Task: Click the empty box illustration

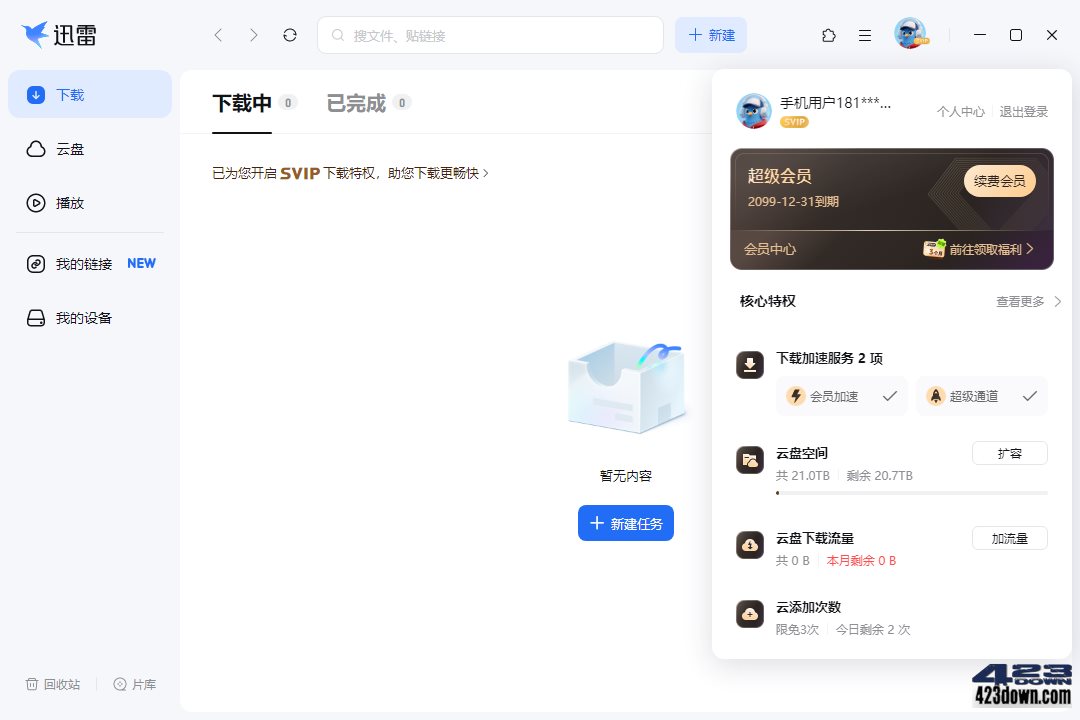Action: 625,387
